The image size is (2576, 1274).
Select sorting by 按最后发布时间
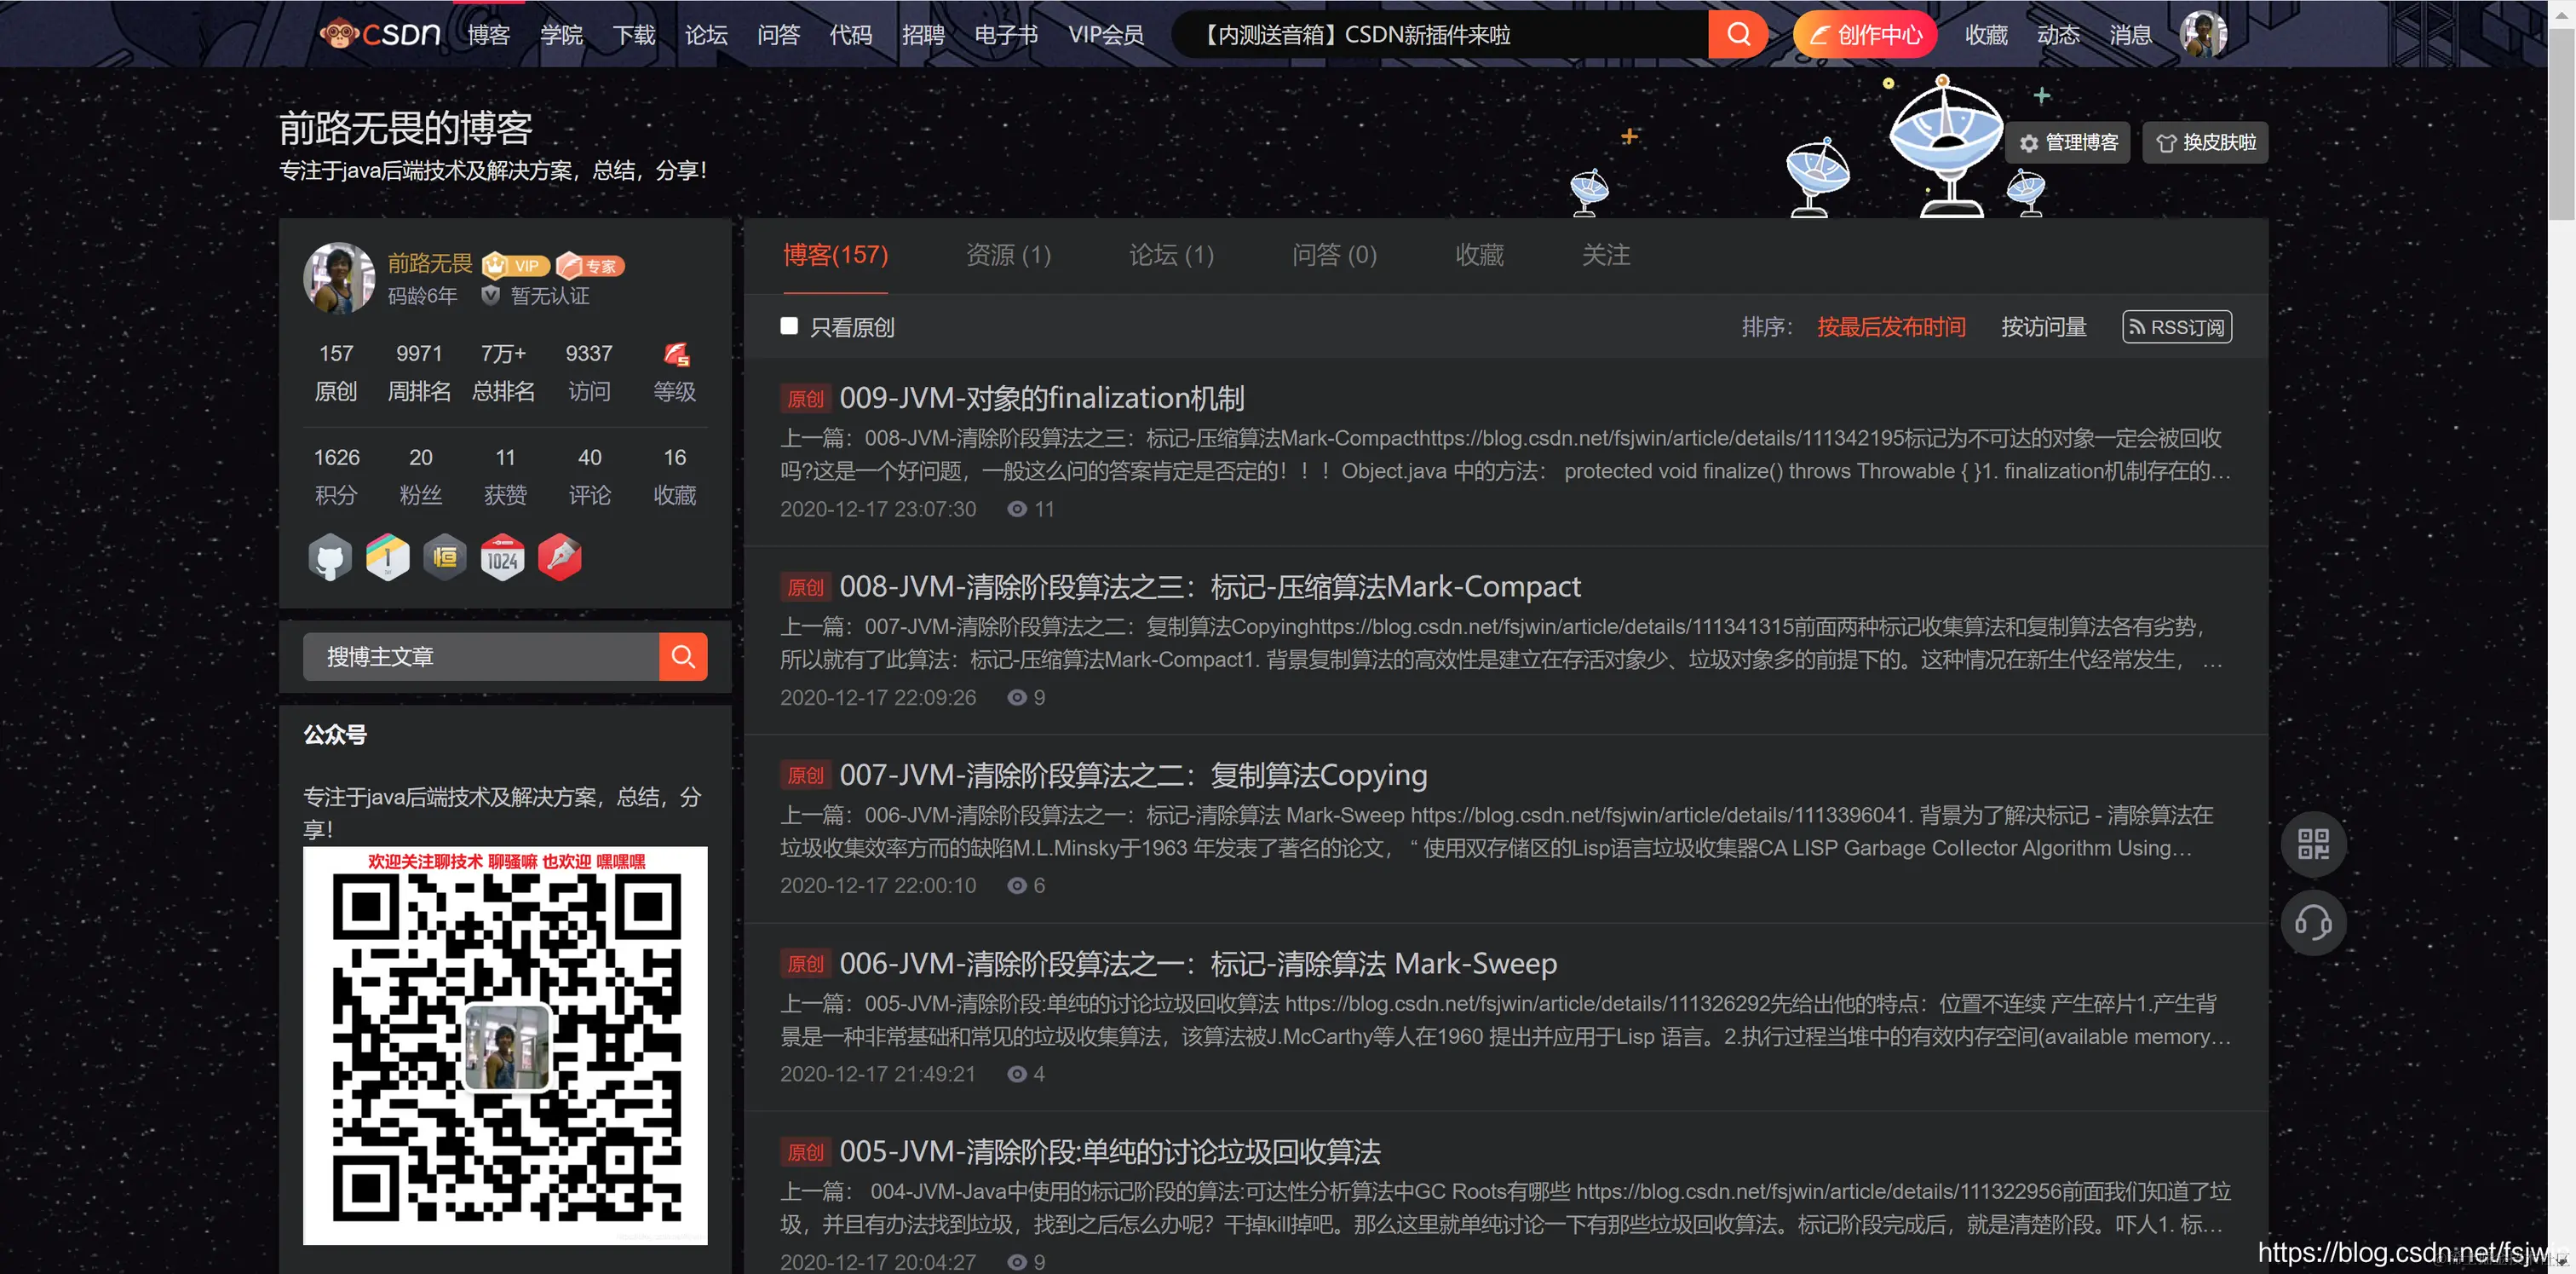click(x=1890, y=326)
